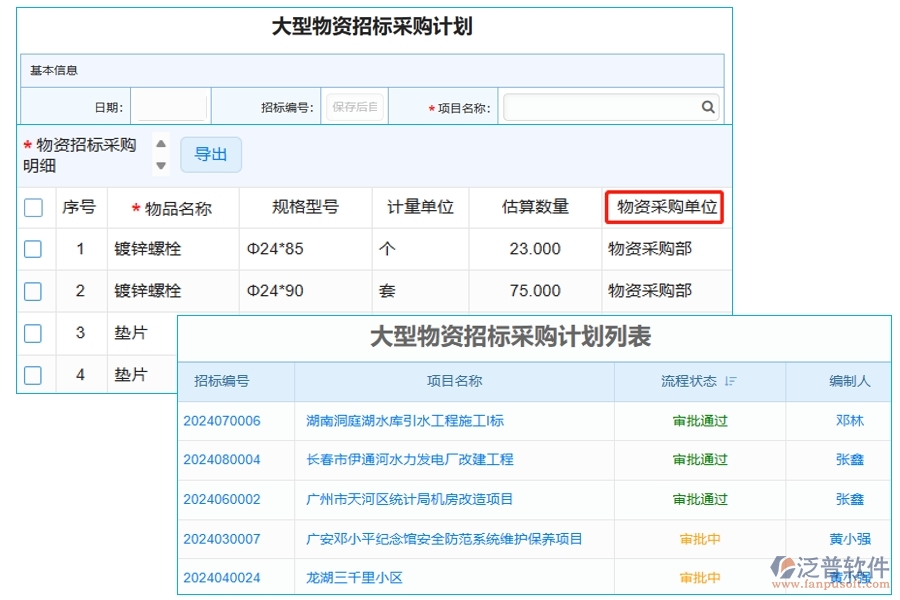Click the up arrow next to 物资招标采购明细
This screenshot has width=900, height=600.
point(161,143)
